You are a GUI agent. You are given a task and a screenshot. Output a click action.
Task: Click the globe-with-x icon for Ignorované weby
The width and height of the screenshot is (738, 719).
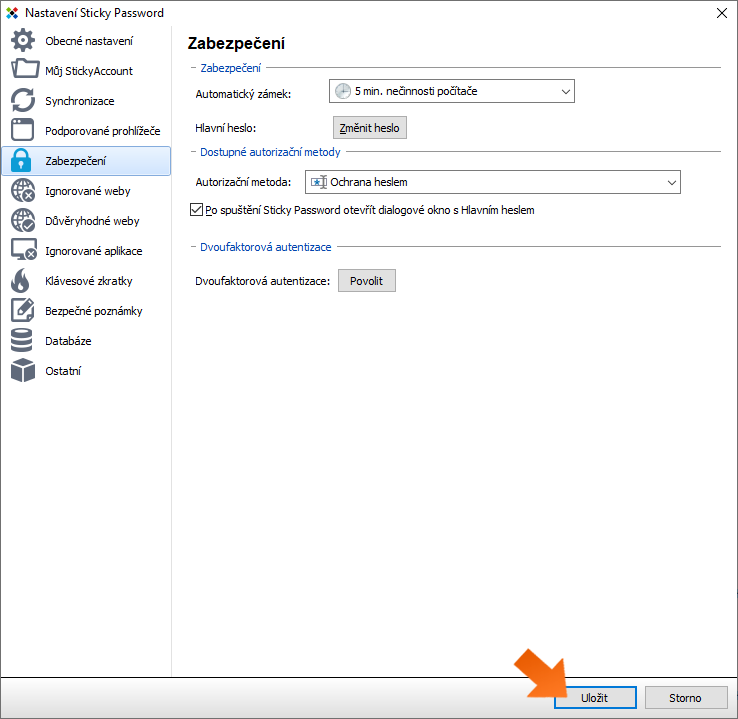click(x=23, y=191)
